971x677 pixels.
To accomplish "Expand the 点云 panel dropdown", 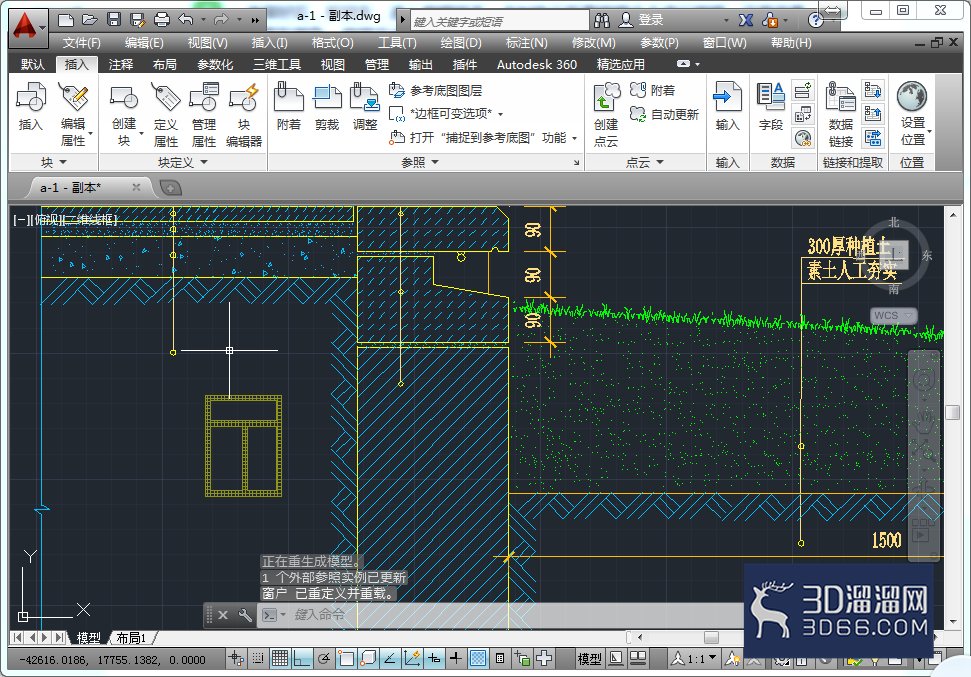I will [x=645, y=162].
